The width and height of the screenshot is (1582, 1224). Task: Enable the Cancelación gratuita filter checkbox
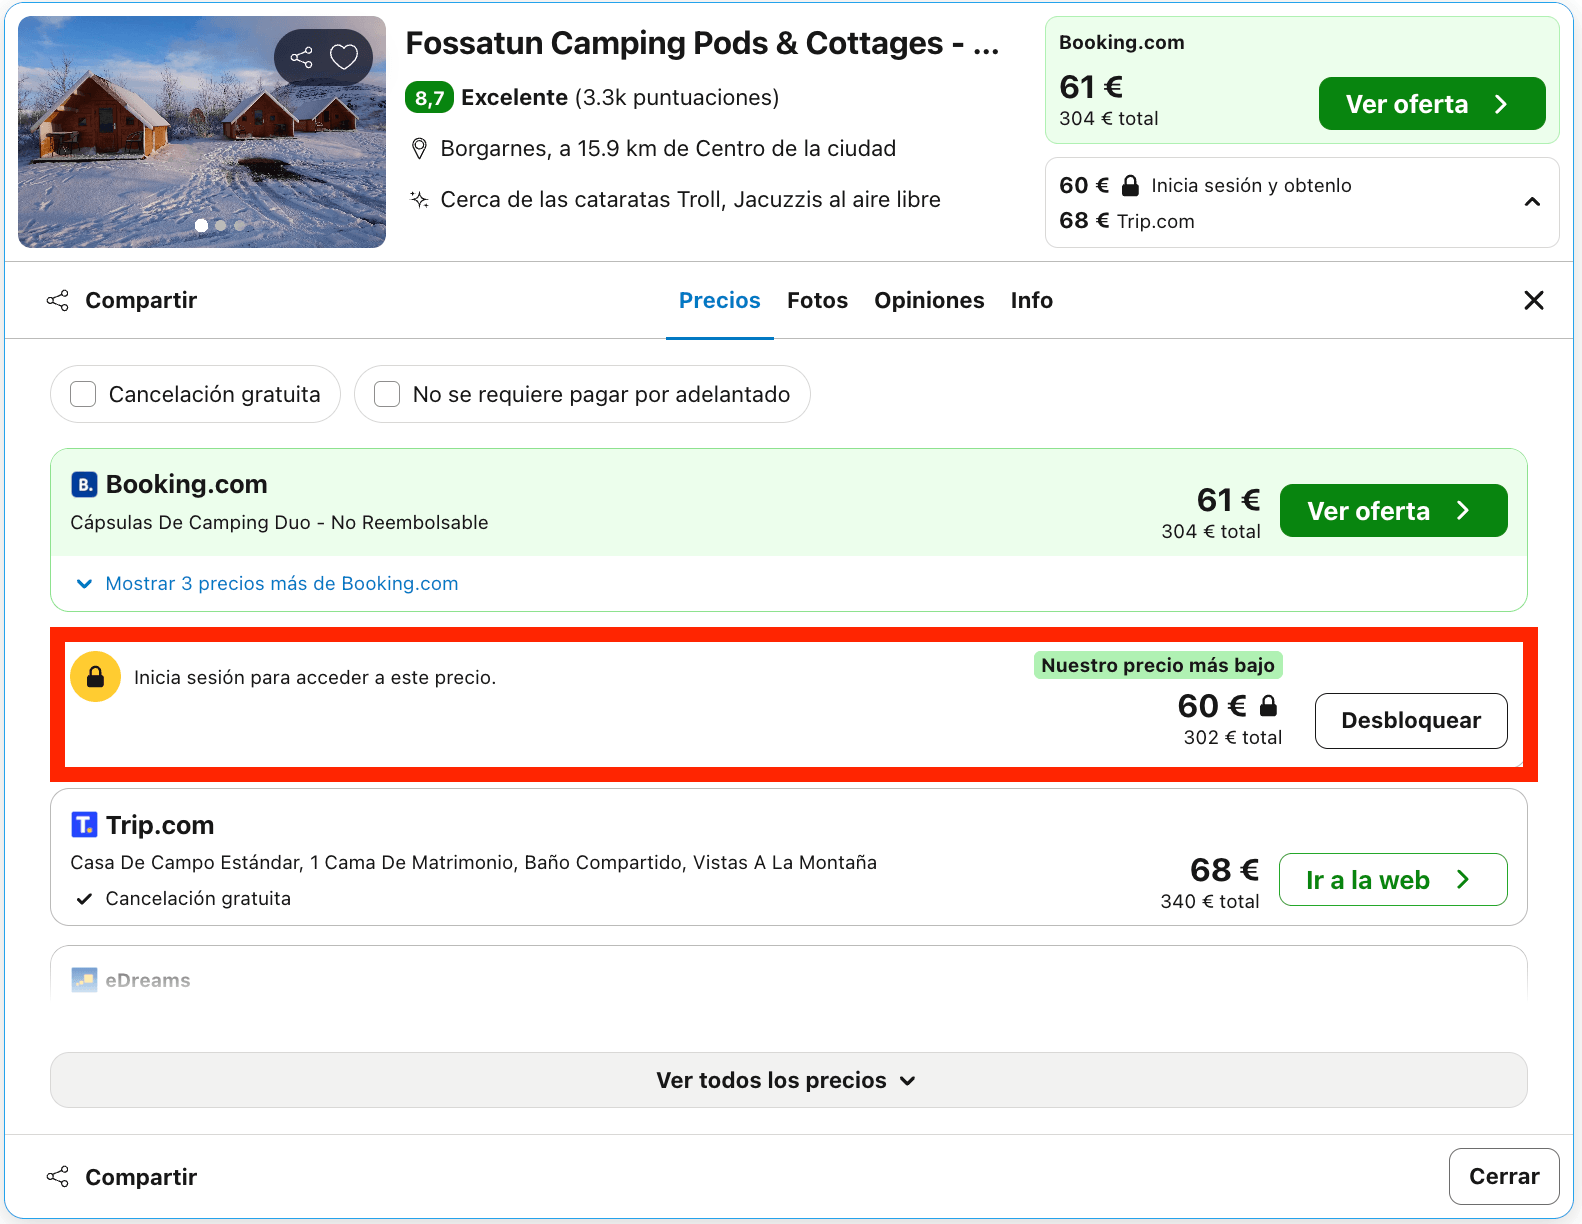coord(83,394)
